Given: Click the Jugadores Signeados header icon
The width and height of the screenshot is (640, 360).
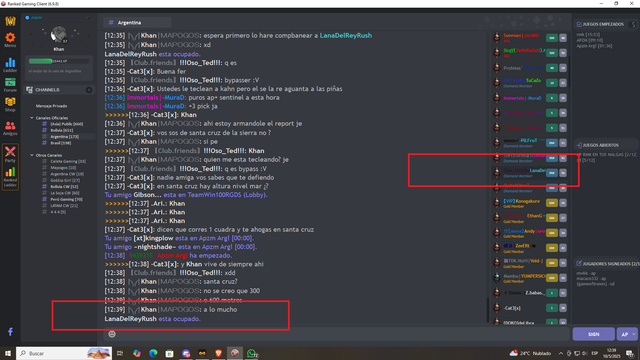Looking at the screenshot, I should click(x=579, y=264).
